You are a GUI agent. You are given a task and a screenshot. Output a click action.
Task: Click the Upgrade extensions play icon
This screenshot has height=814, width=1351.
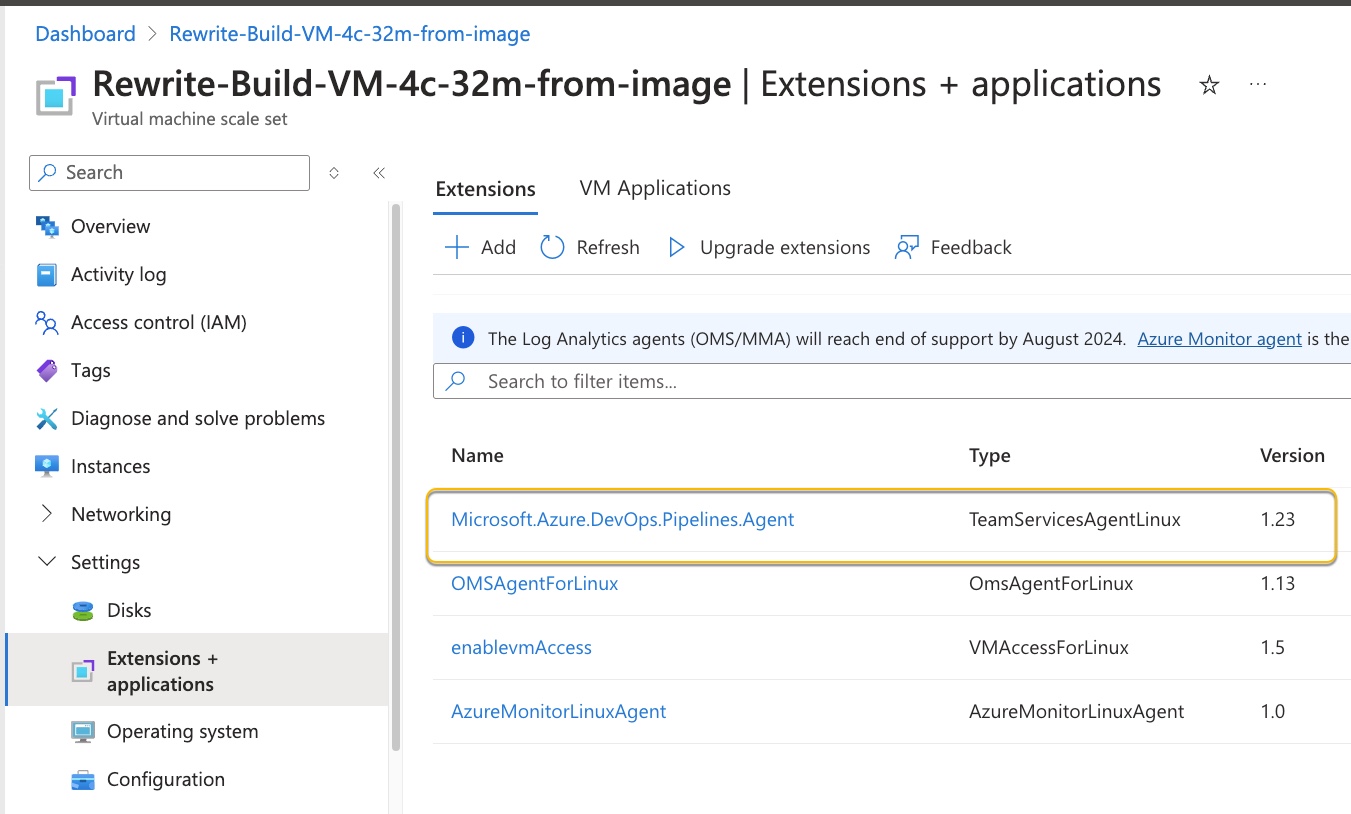677,247
